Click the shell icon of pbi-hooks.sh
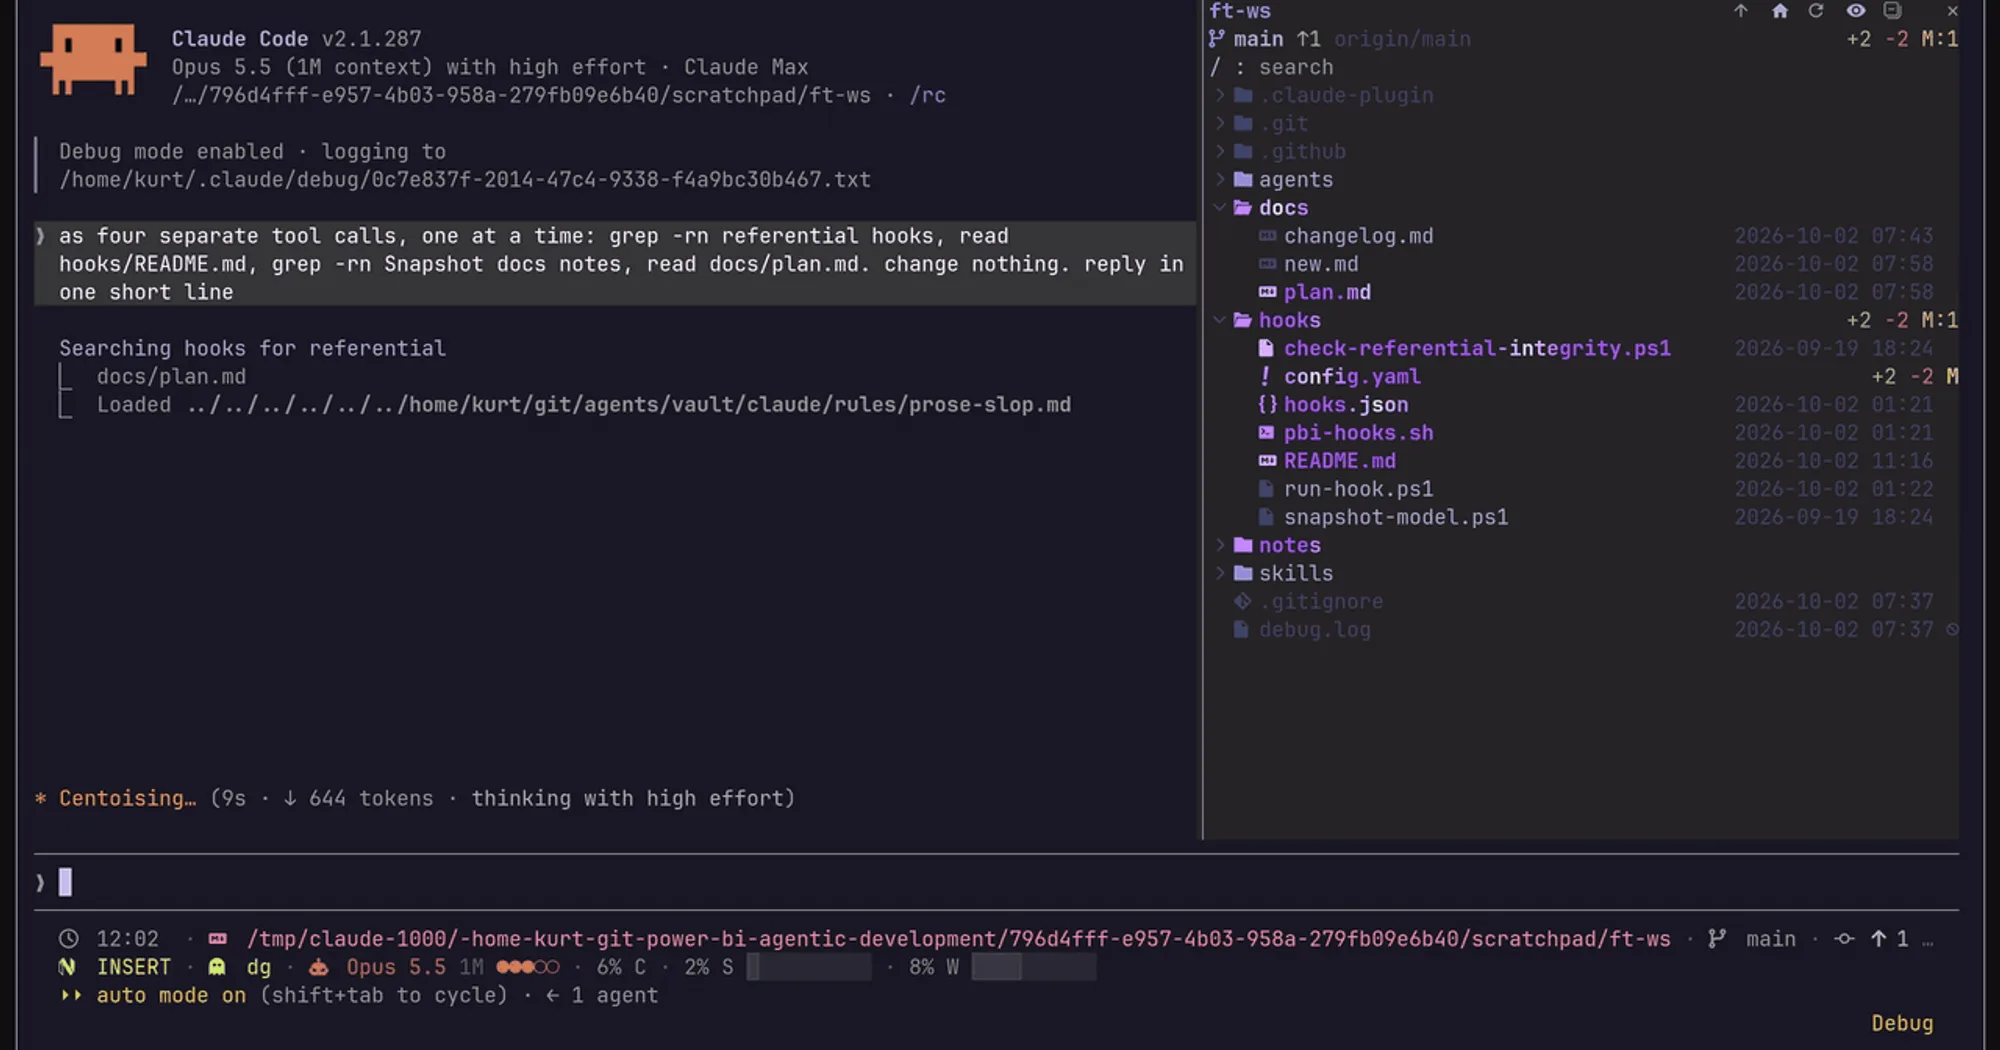Image resolution: width=2000 pixels, height=1050 pixels. 1266,433
